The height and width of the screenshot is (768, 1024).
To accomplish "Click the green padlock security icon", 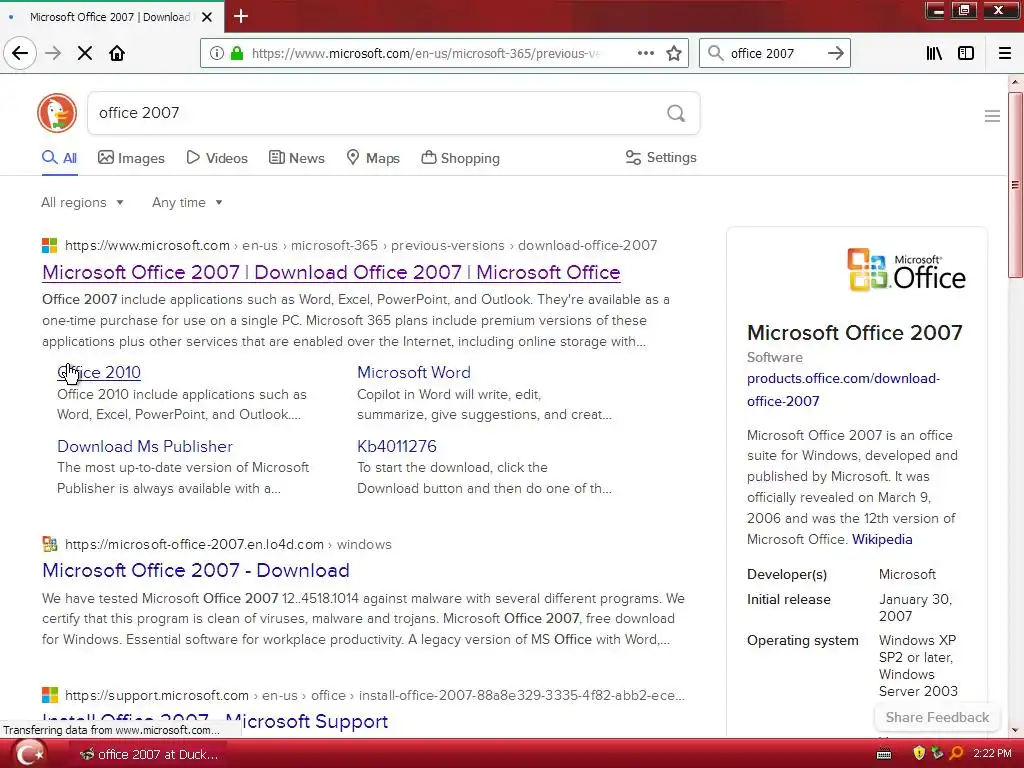I will (237, 53).
